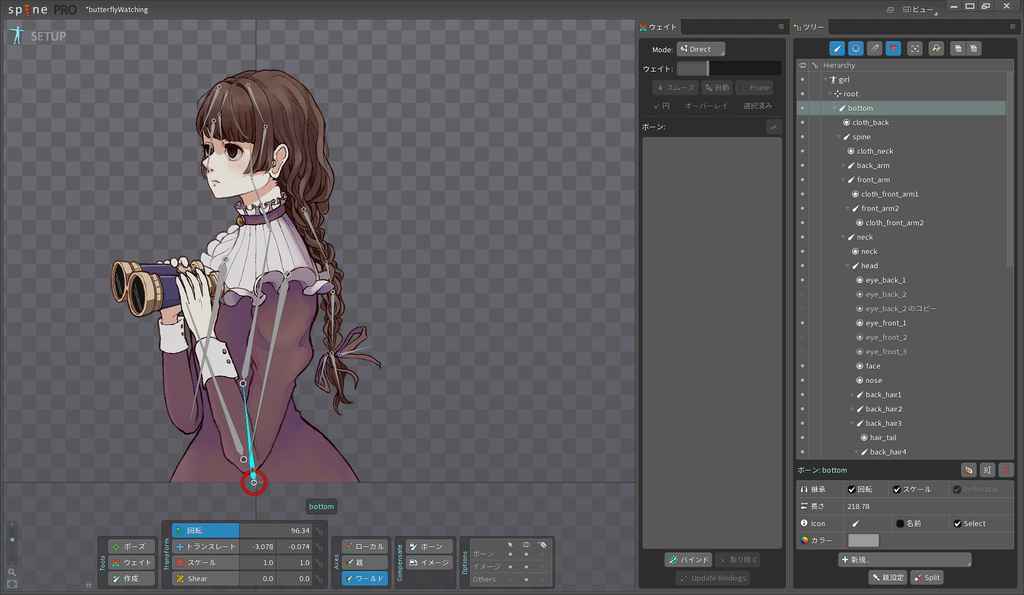The width and height of the screenshot is (1024, 595).
Task: Click the link icon beside translate values
Action: pos(319,547)
